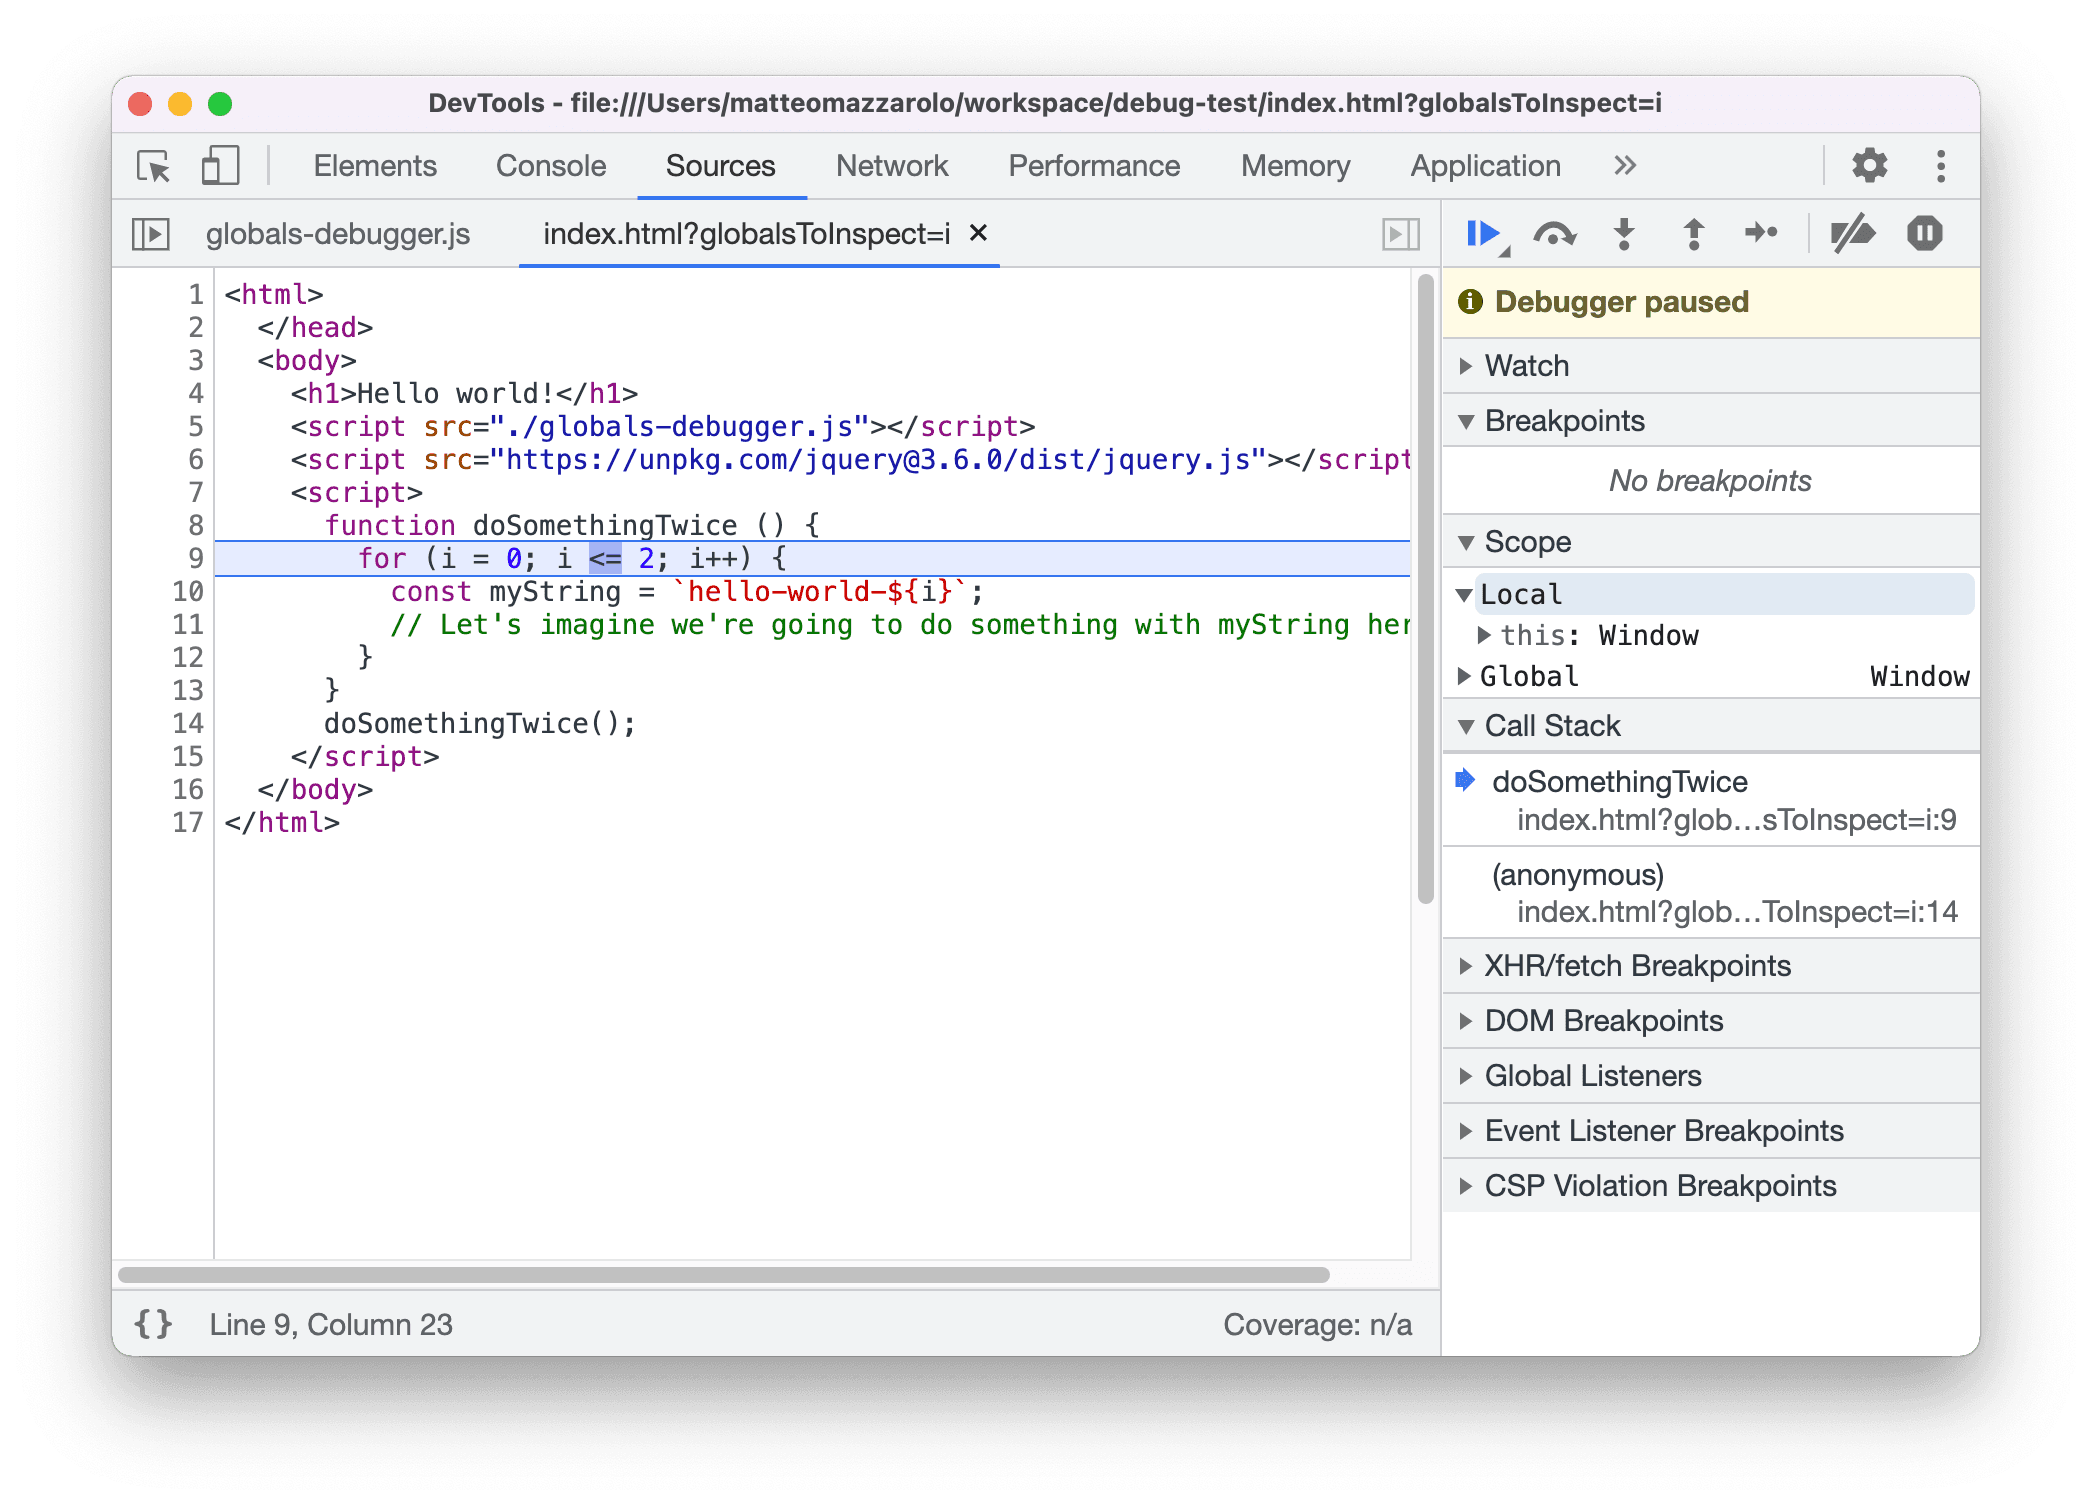2092x1504 pixels.
Task: Click the Step arrow icon in debugger toolbar
Action: [1760, 234]
